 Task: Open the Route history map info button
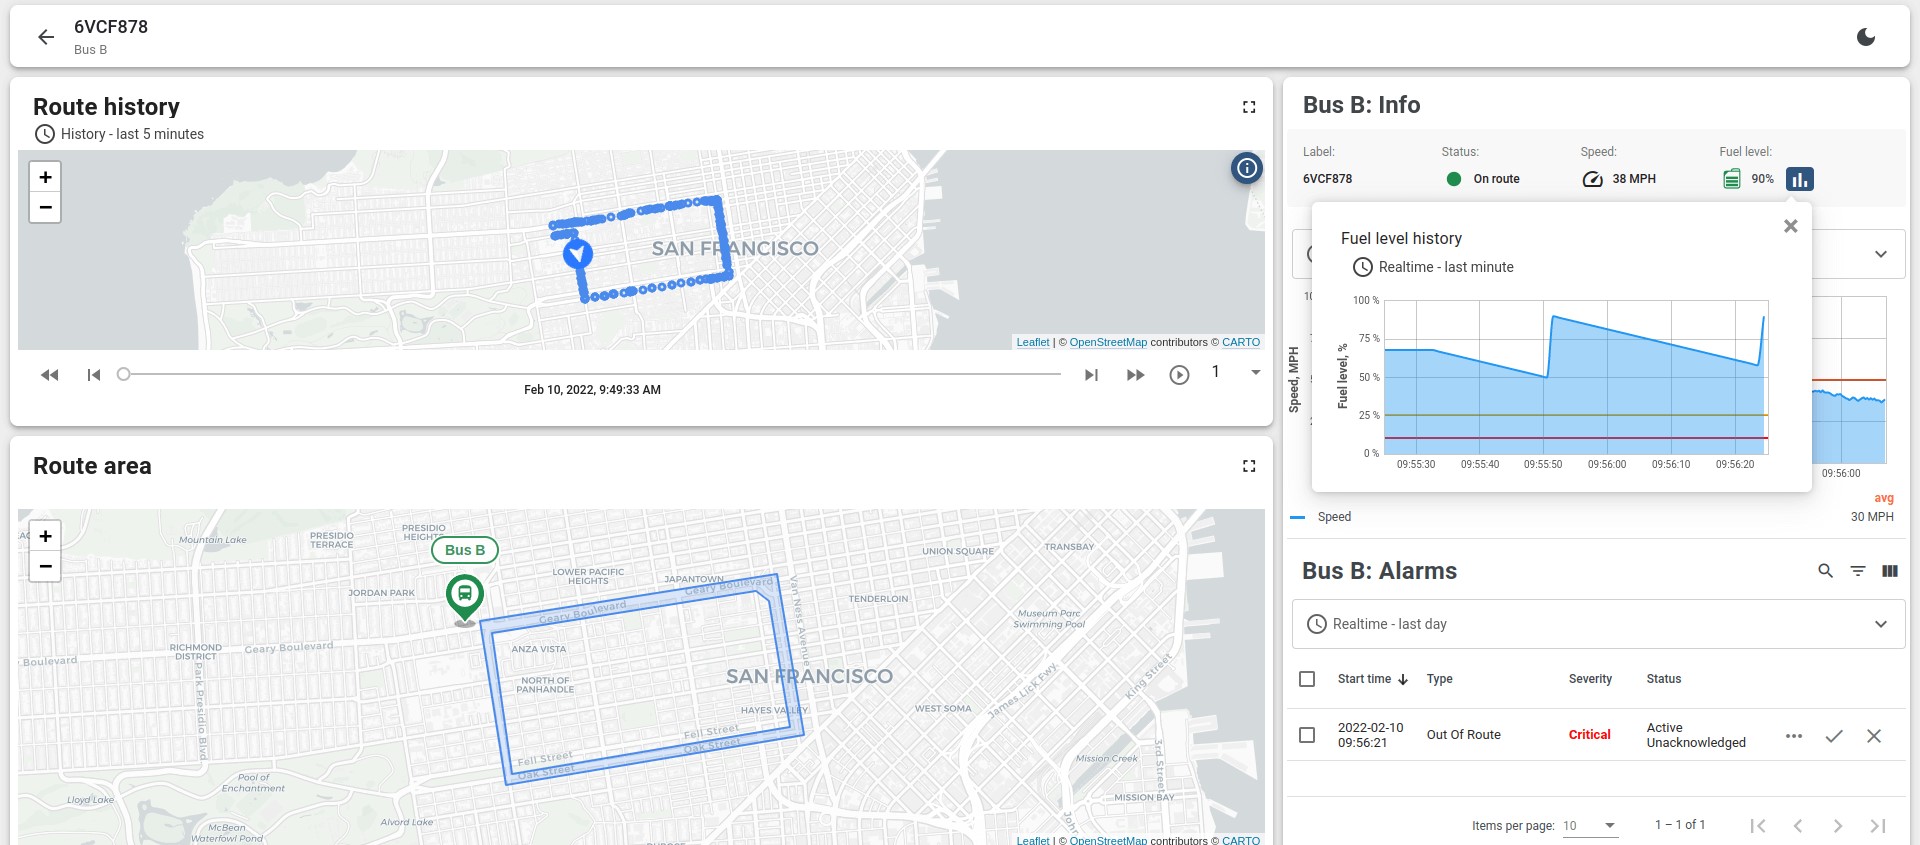[x=1246, y=168]
